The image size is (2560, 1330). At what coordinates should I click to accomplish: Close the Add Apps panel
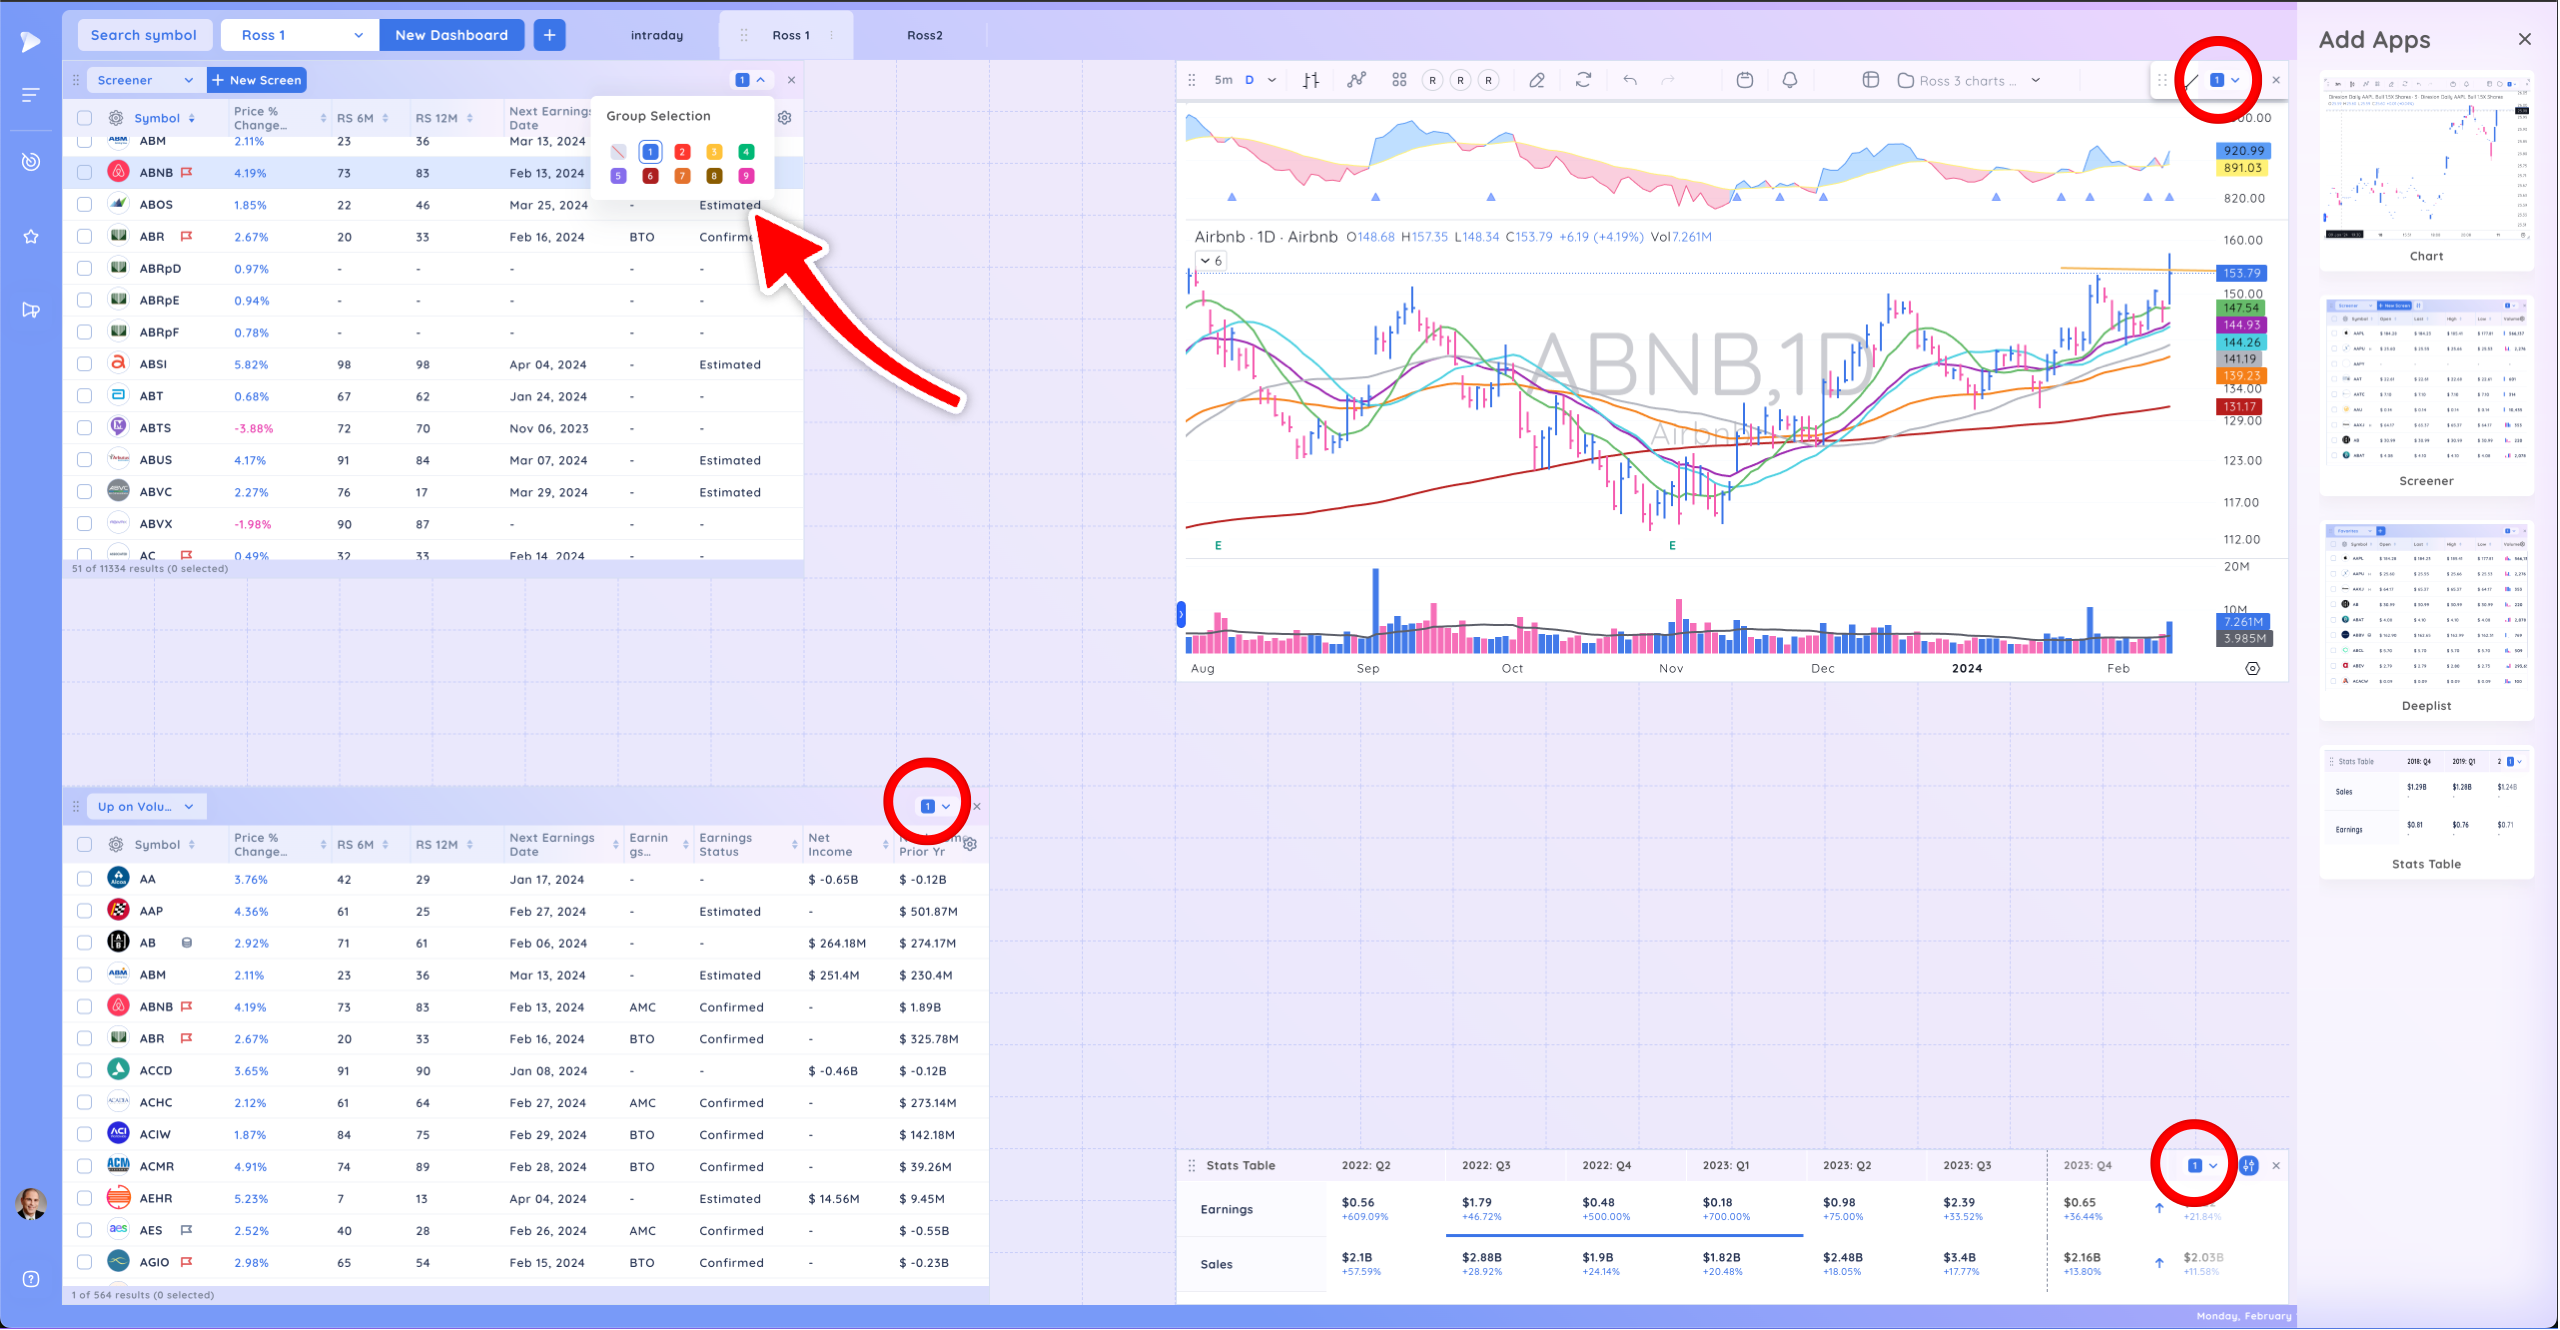[x=2525, y=39]
